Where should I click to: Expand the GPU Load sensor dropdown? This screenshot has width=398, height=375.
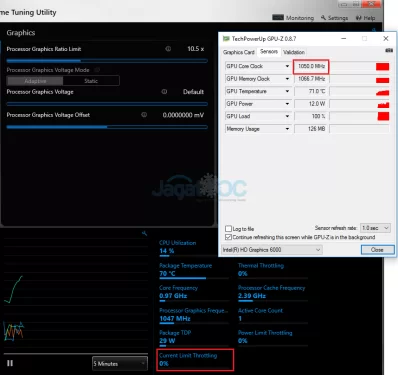[287, 116]
